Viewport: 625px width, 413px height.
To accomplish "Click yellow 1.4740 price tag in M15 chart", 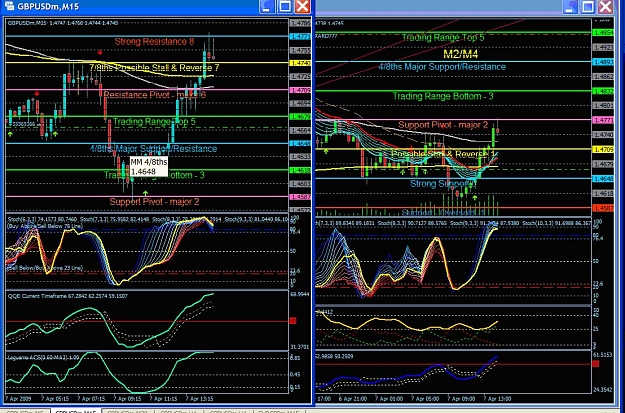I will click(x=300, y=63).
